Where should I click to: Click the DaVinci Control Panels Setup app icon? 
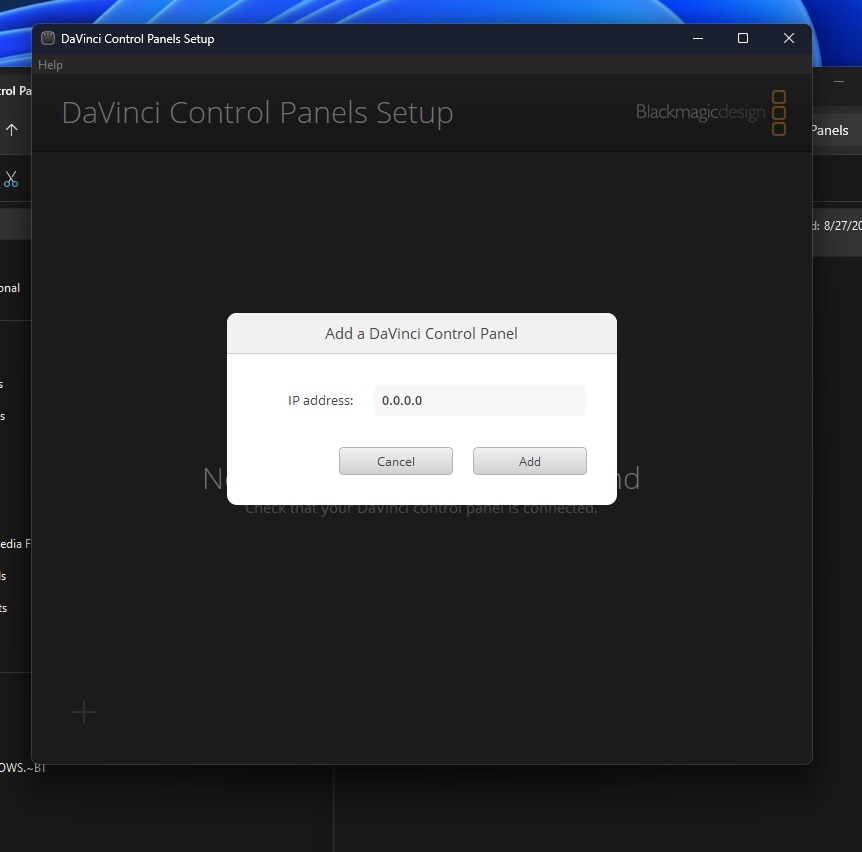tap(48, 38)
